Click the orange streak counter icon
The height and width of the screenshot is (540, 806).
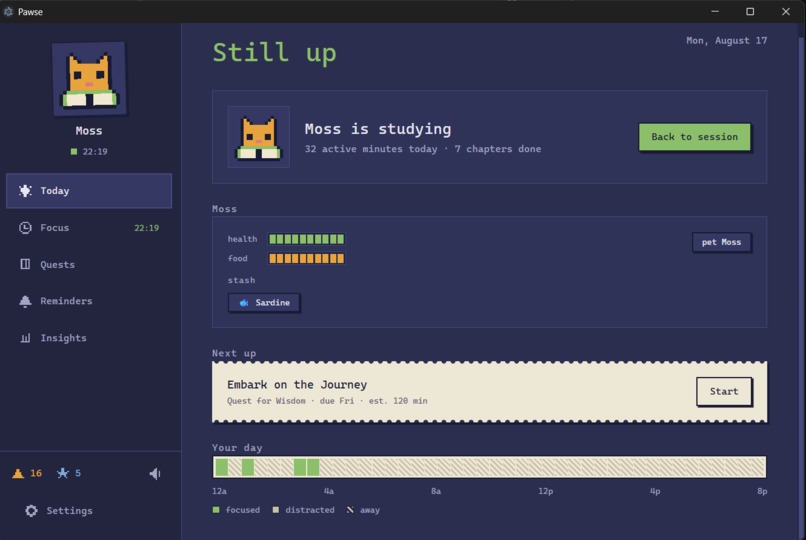pos(18,473)
